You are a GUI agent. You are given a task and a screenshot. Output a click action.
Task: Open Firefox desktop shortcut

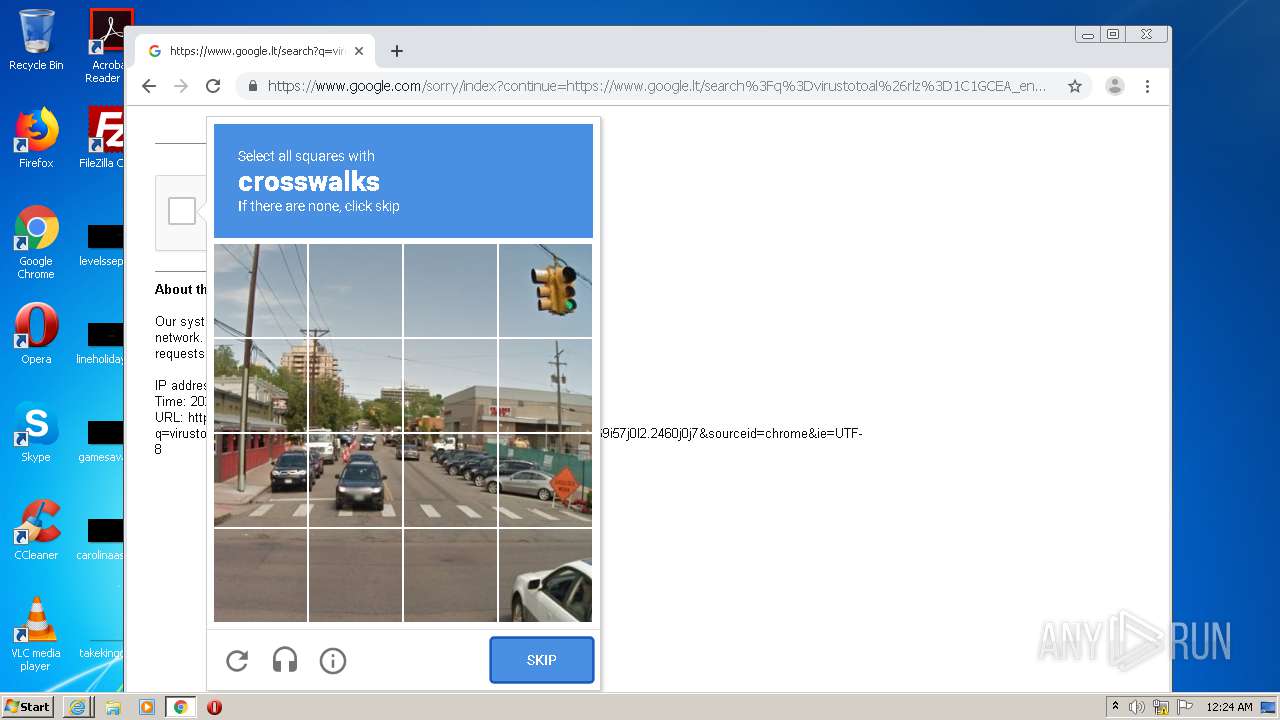[x=36, y=138]
